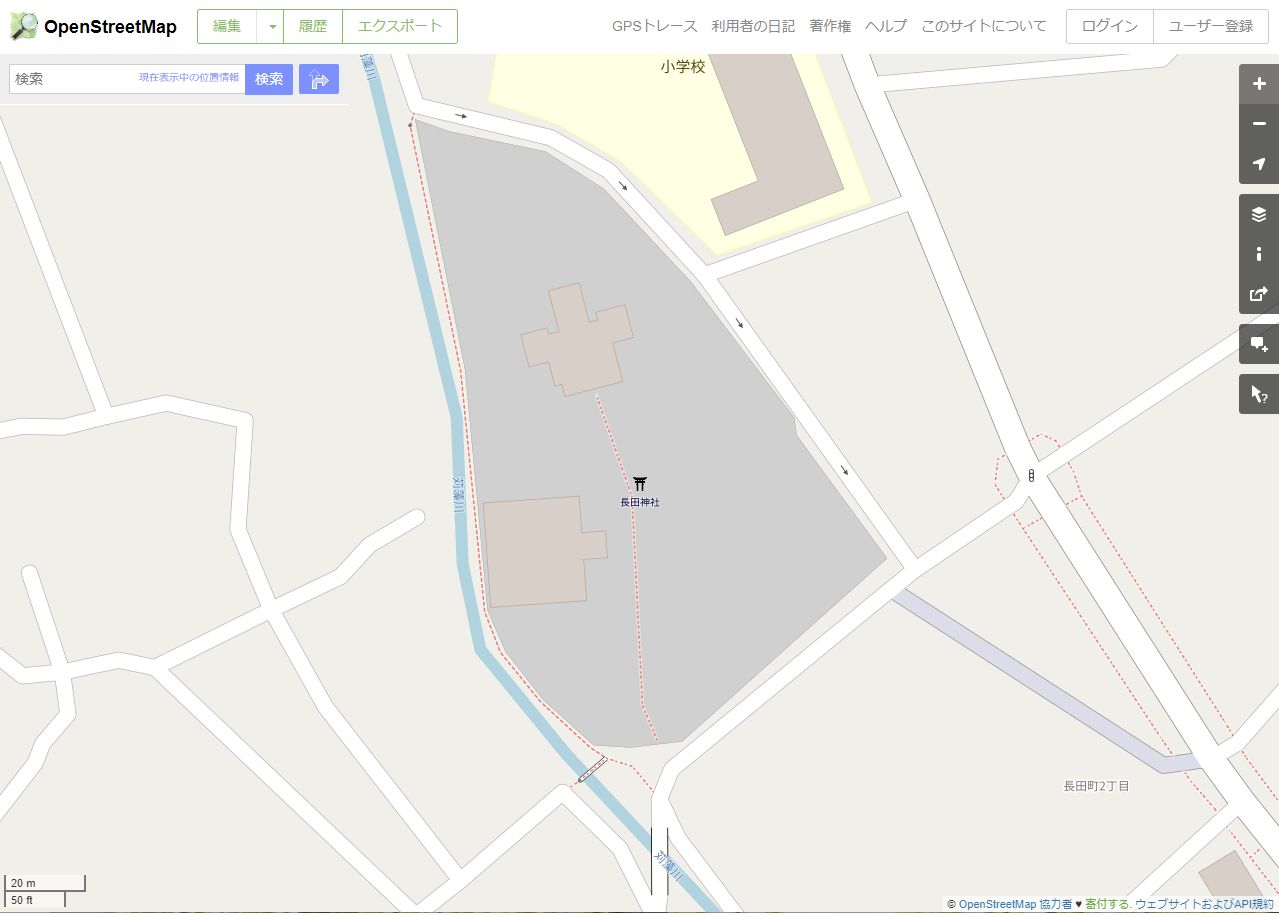Zoom out with the minus button

coord(1259,124)
